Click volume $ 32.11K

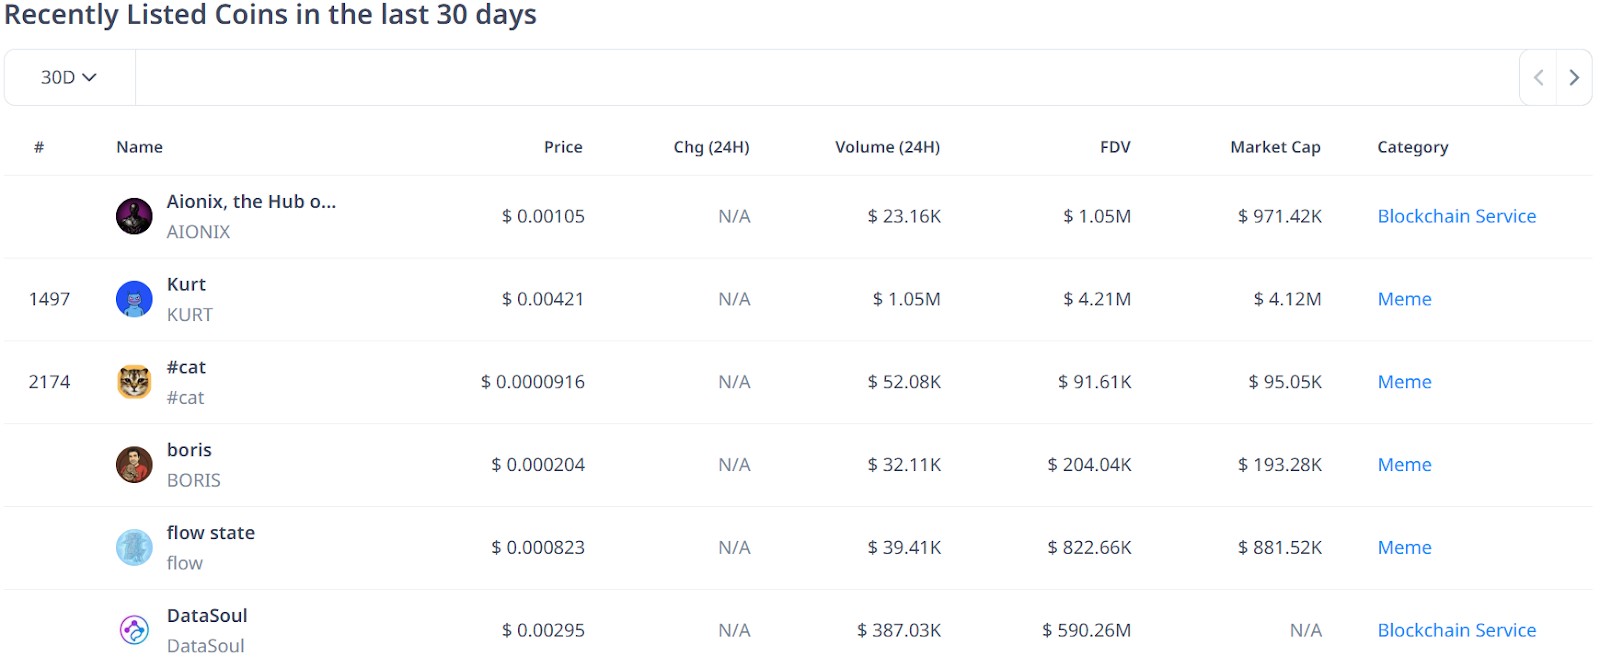(904, 465)
